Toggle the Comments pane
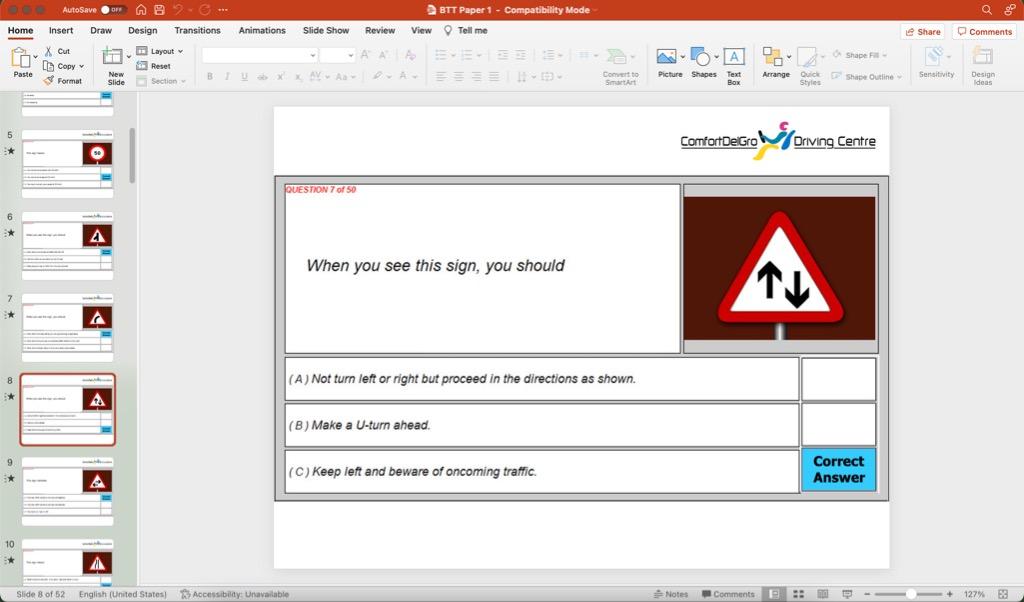 pyautogui.click(x=729, y=593)
